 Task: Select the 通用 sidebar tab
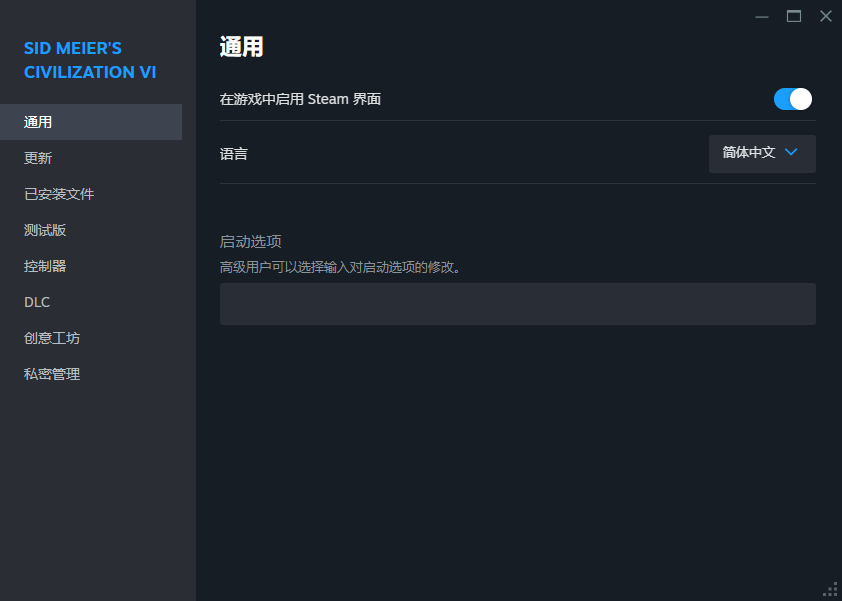tap(91, 122)
